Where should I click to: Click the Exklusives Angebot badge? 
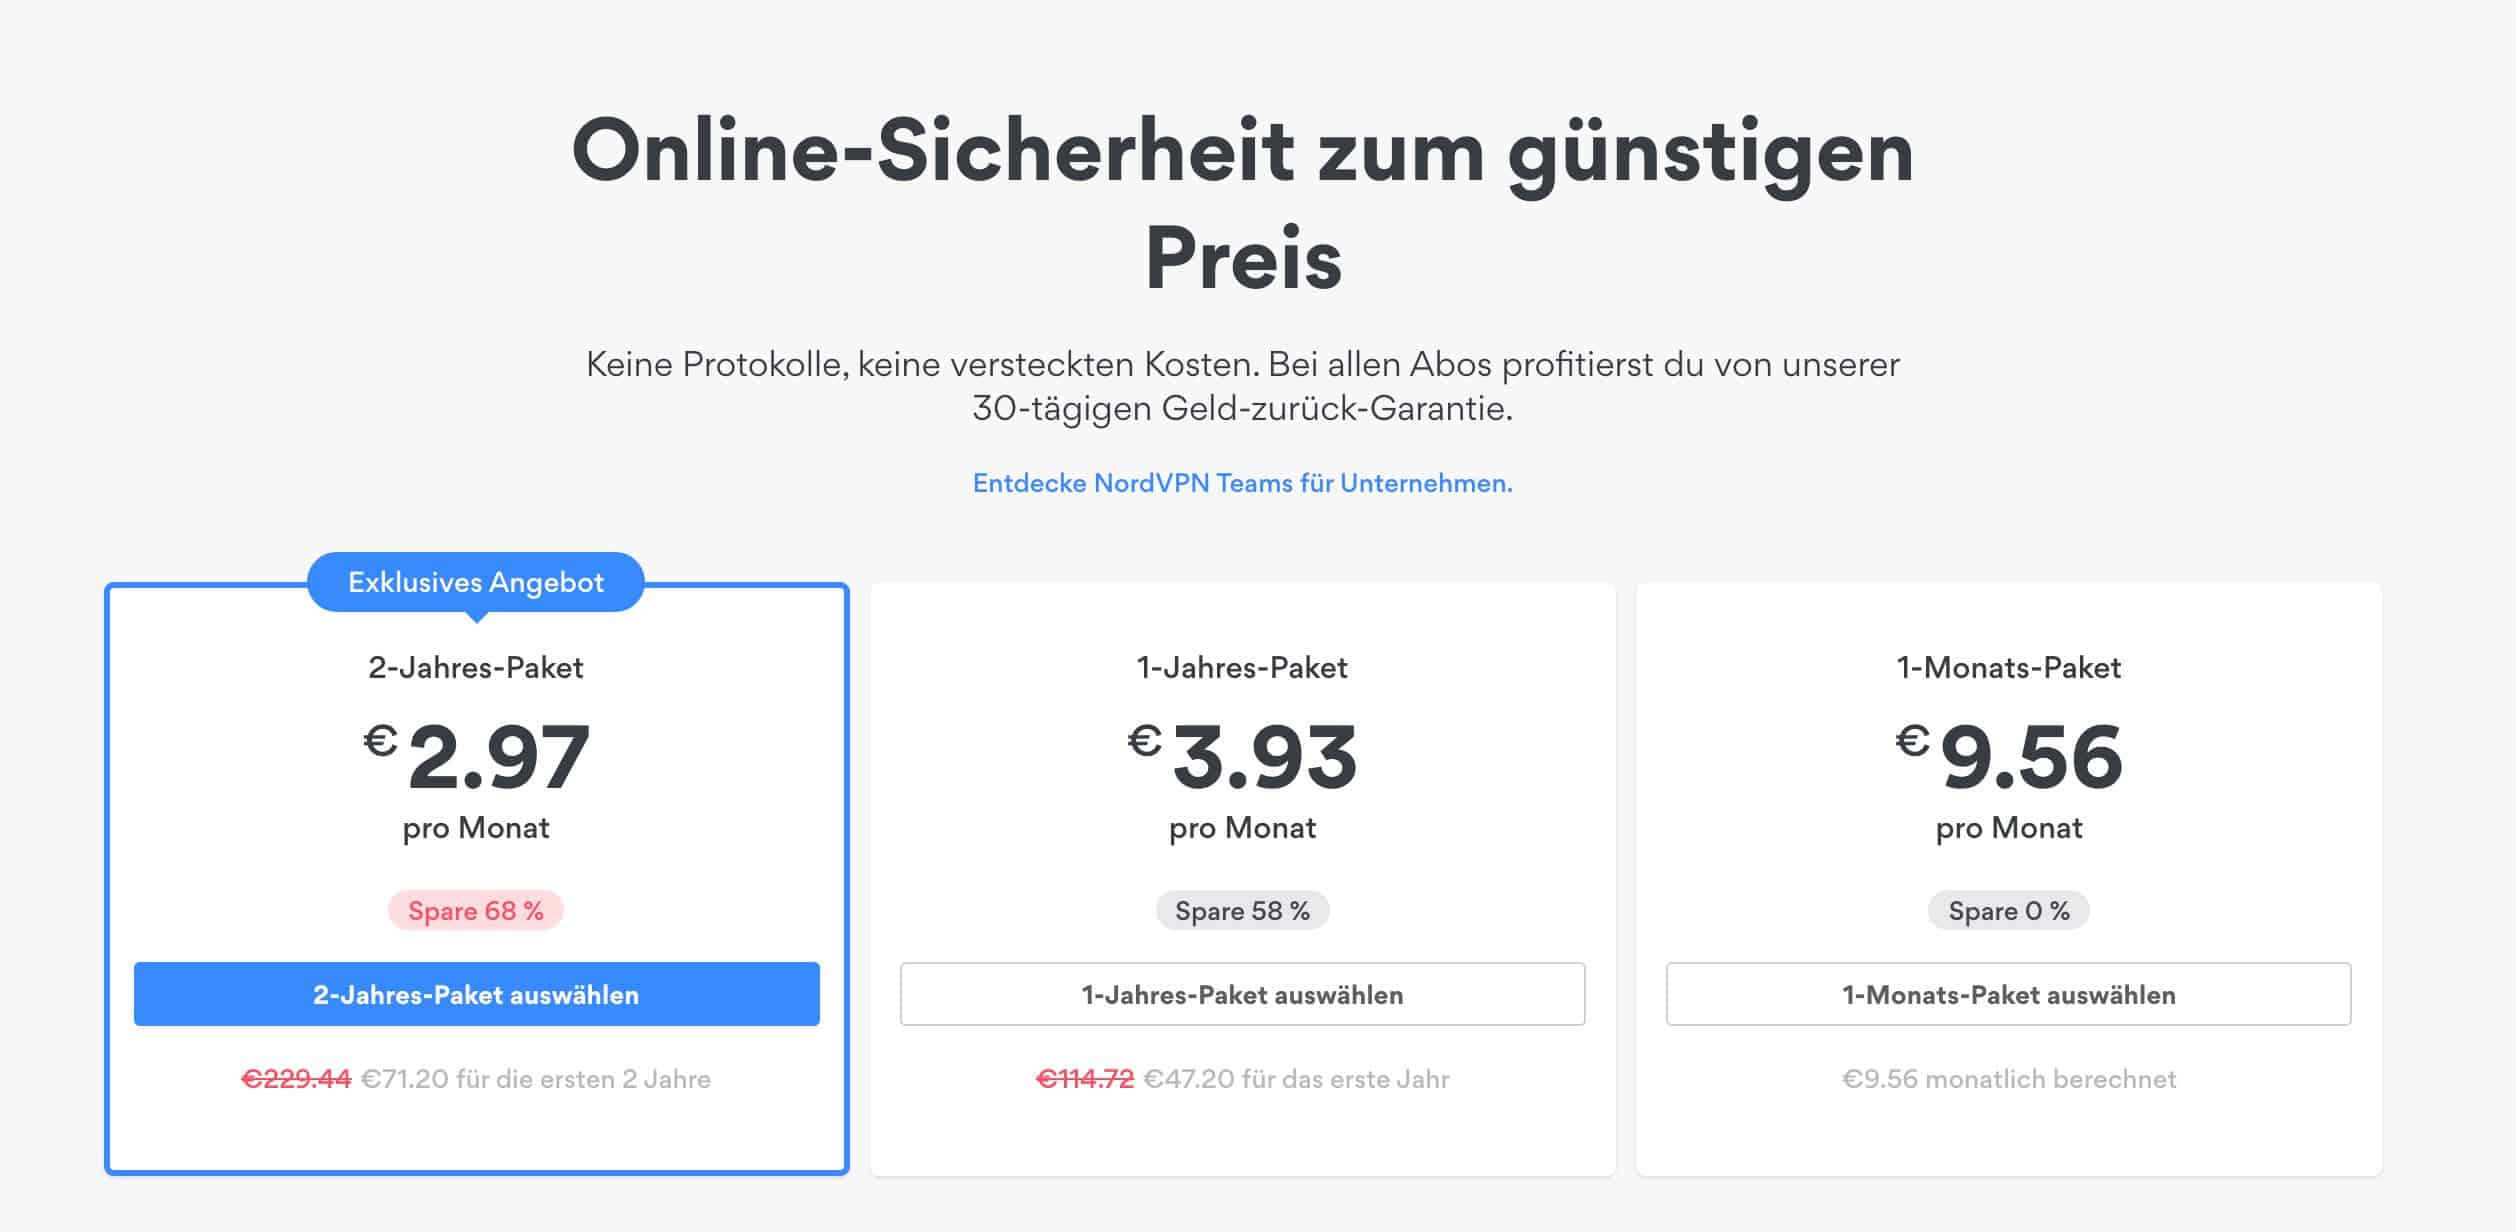(x=477, y=581)
